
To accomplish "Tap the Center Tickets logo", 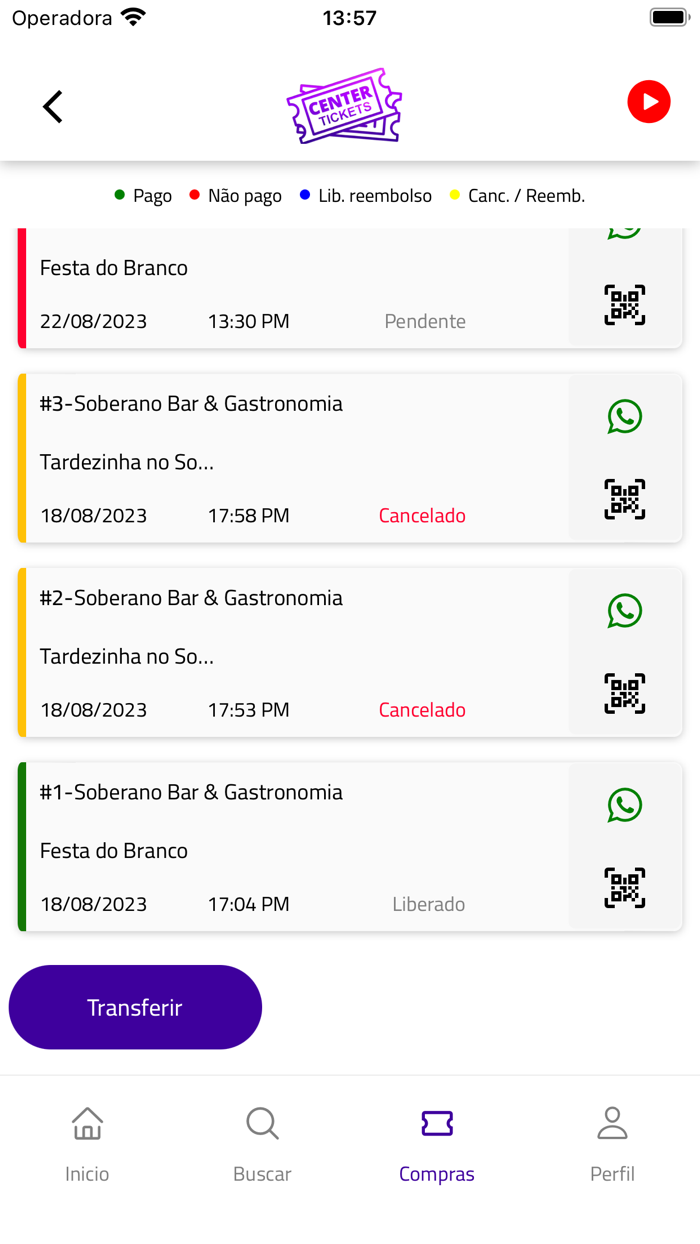I will 344,104.
